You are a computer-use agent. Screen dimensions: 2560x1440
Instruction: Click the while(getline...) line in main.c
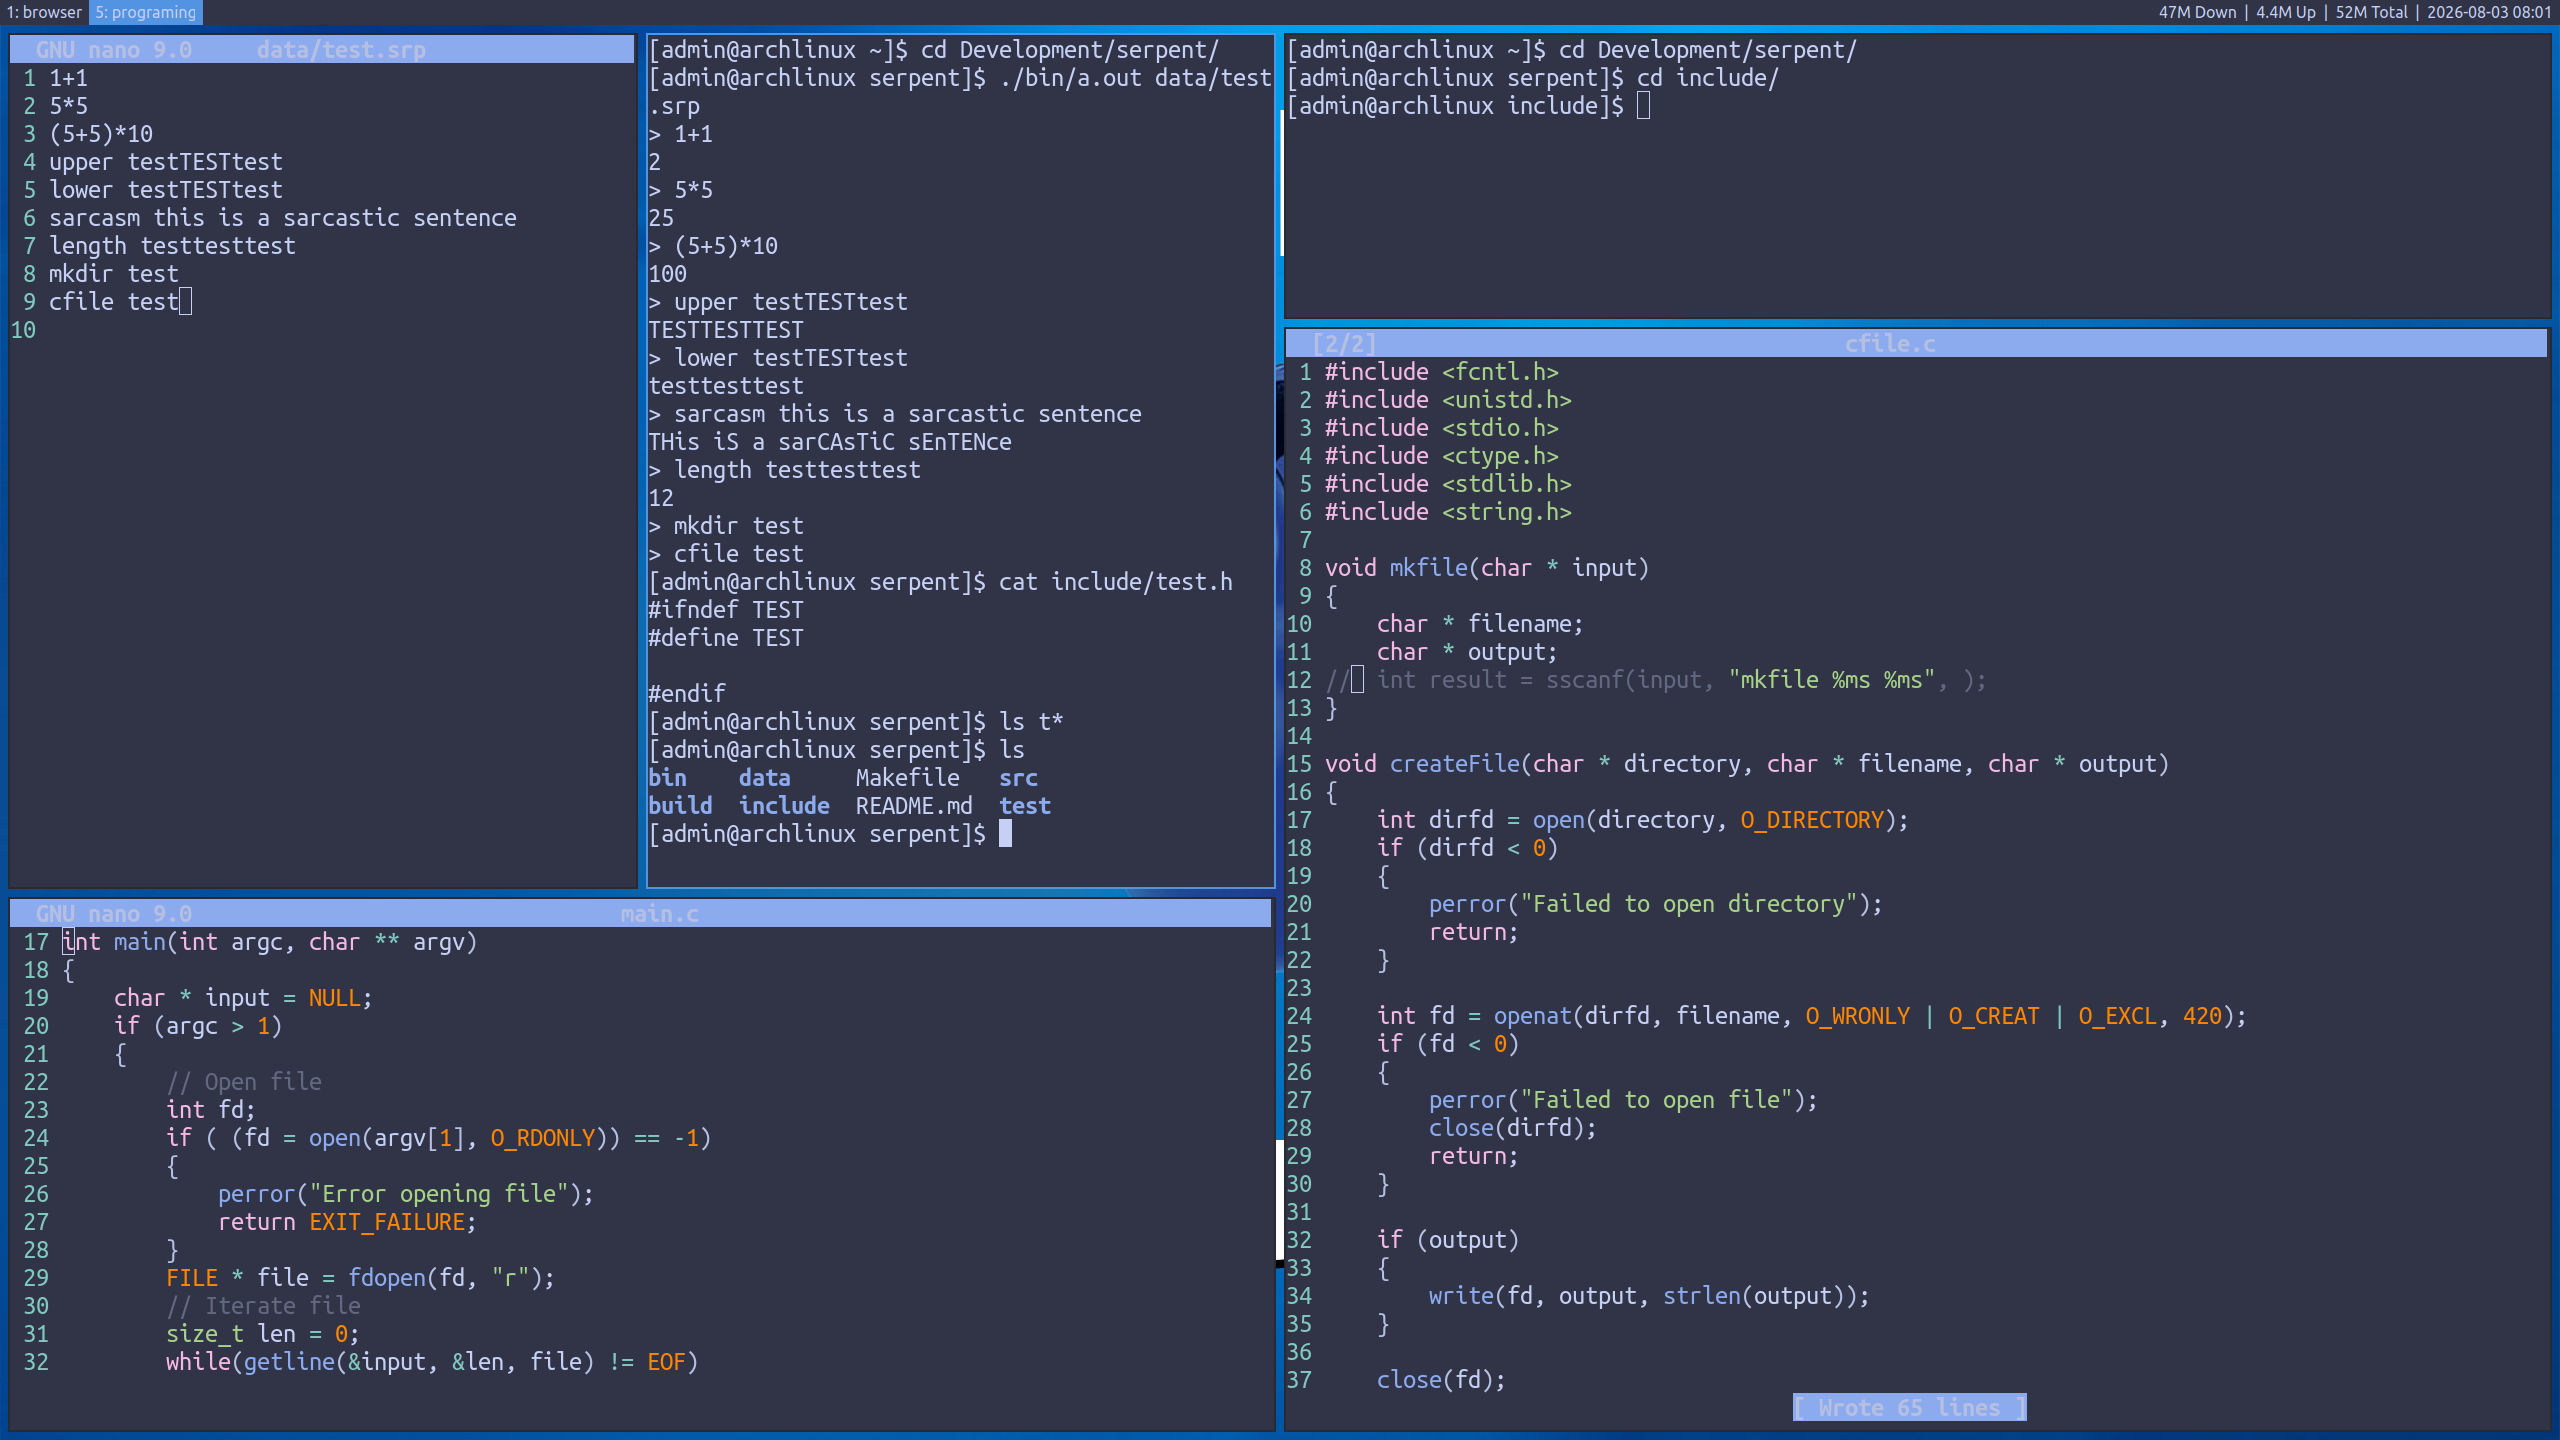pos(432,1362)
